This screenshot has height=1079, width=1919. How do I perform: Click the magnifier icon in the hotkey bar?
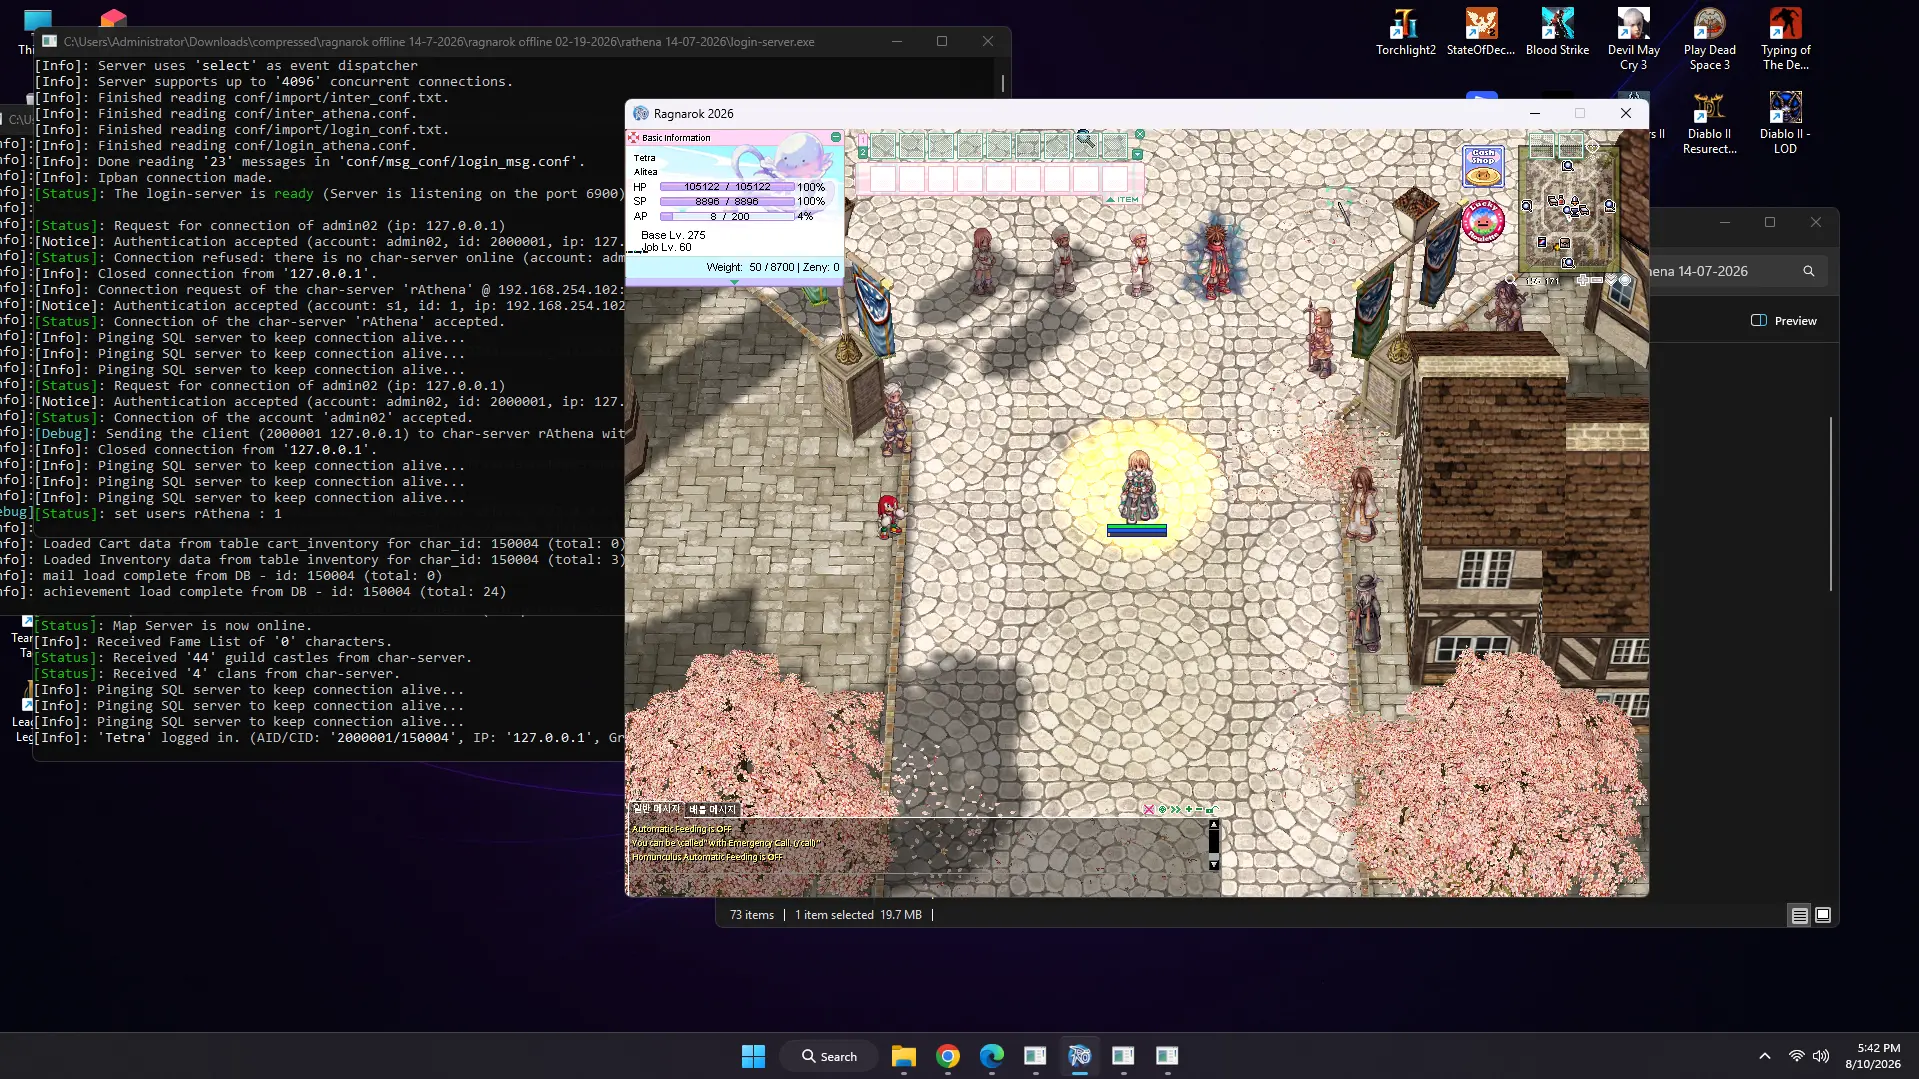[1085, 139]
